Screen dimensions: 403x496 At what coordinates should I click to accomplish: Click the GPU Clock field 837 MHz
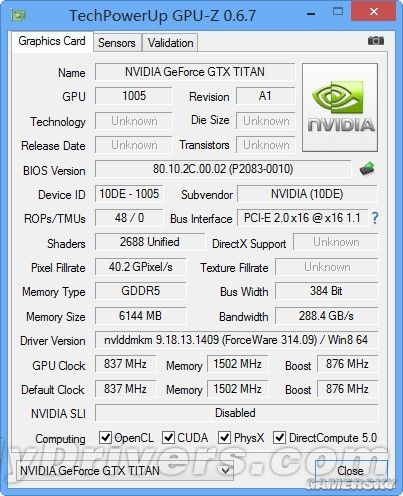[125, 364]
